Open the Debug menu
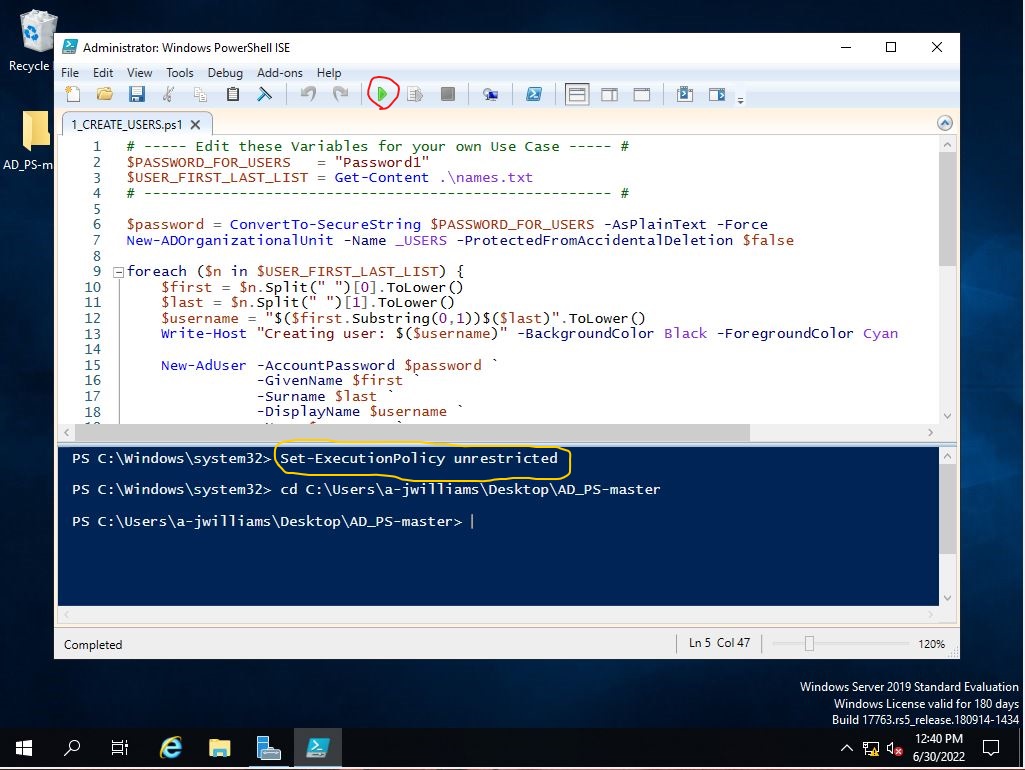This screenshot has height=770, width=1025. 225,73
